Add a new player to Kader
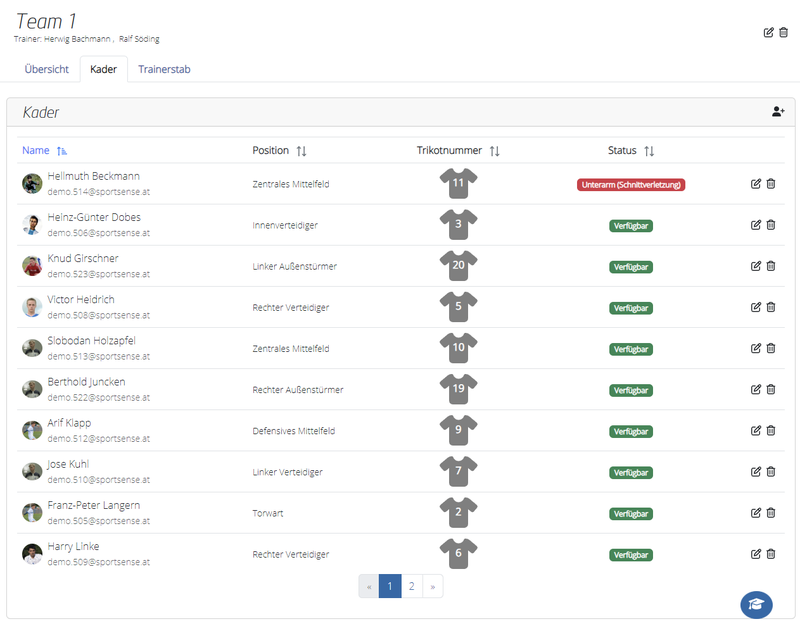Screen dimensions: 800x631 click(x=778, y=111)
